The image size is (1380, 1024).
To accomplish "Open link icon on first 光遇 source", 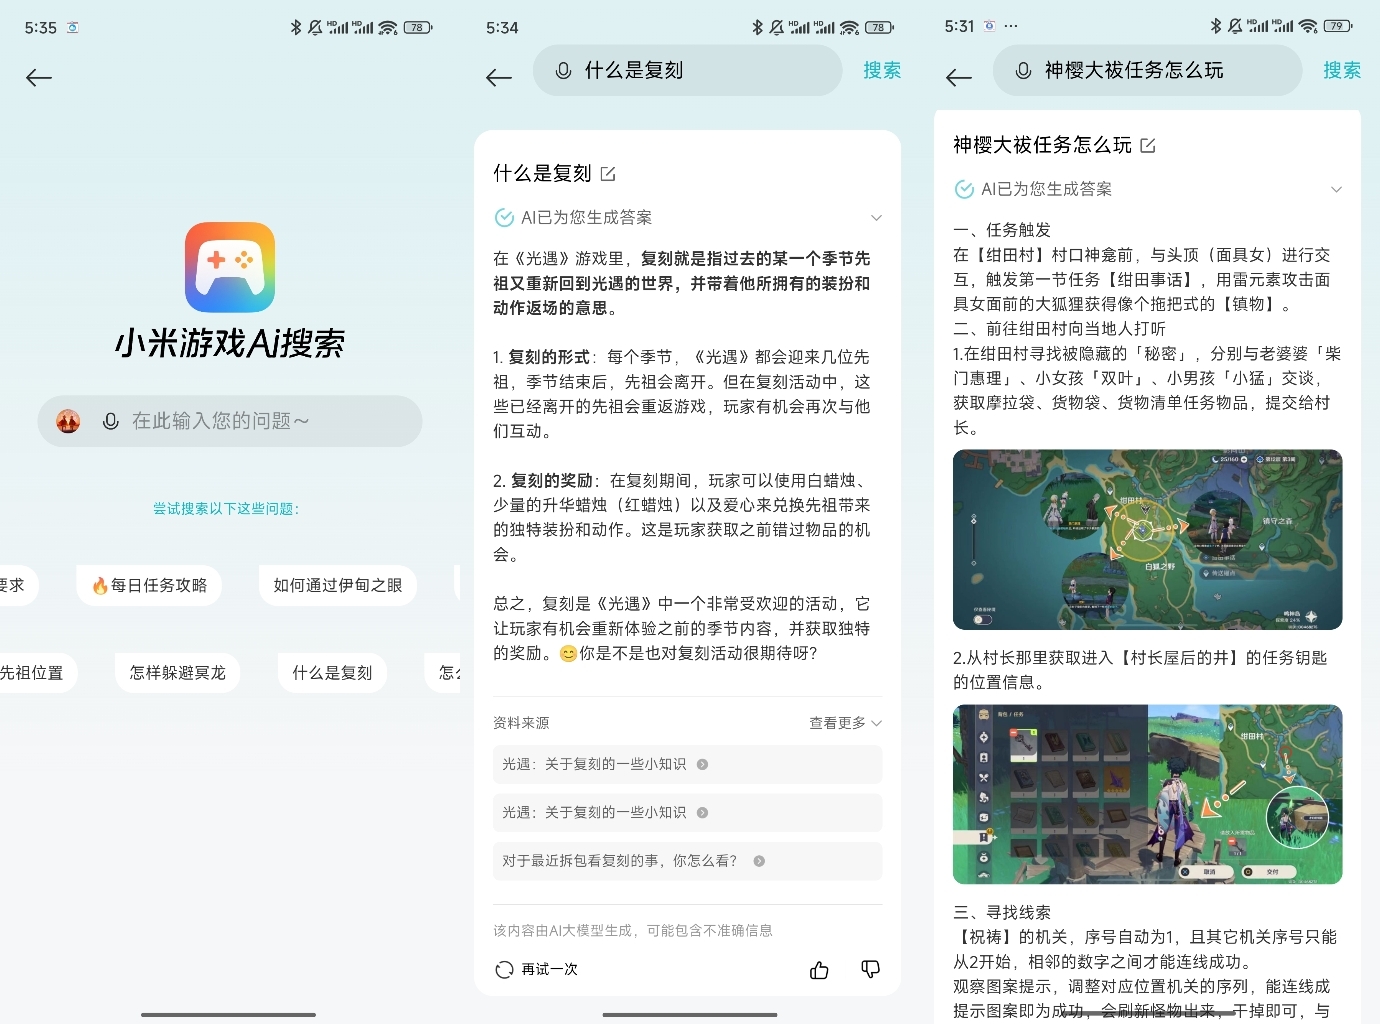I will pyautogui.click(x=702, y=765).
